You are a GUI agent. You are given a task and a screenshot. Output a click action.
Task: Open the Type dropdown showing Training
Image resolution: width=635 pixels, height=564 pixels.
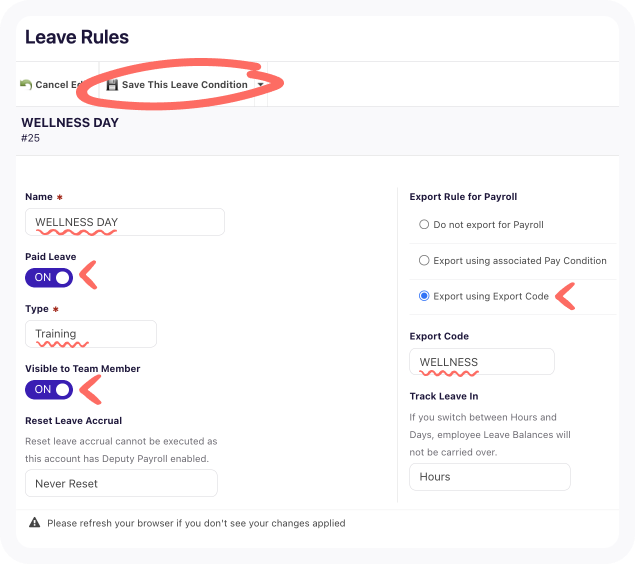click(x=91, y=334)
